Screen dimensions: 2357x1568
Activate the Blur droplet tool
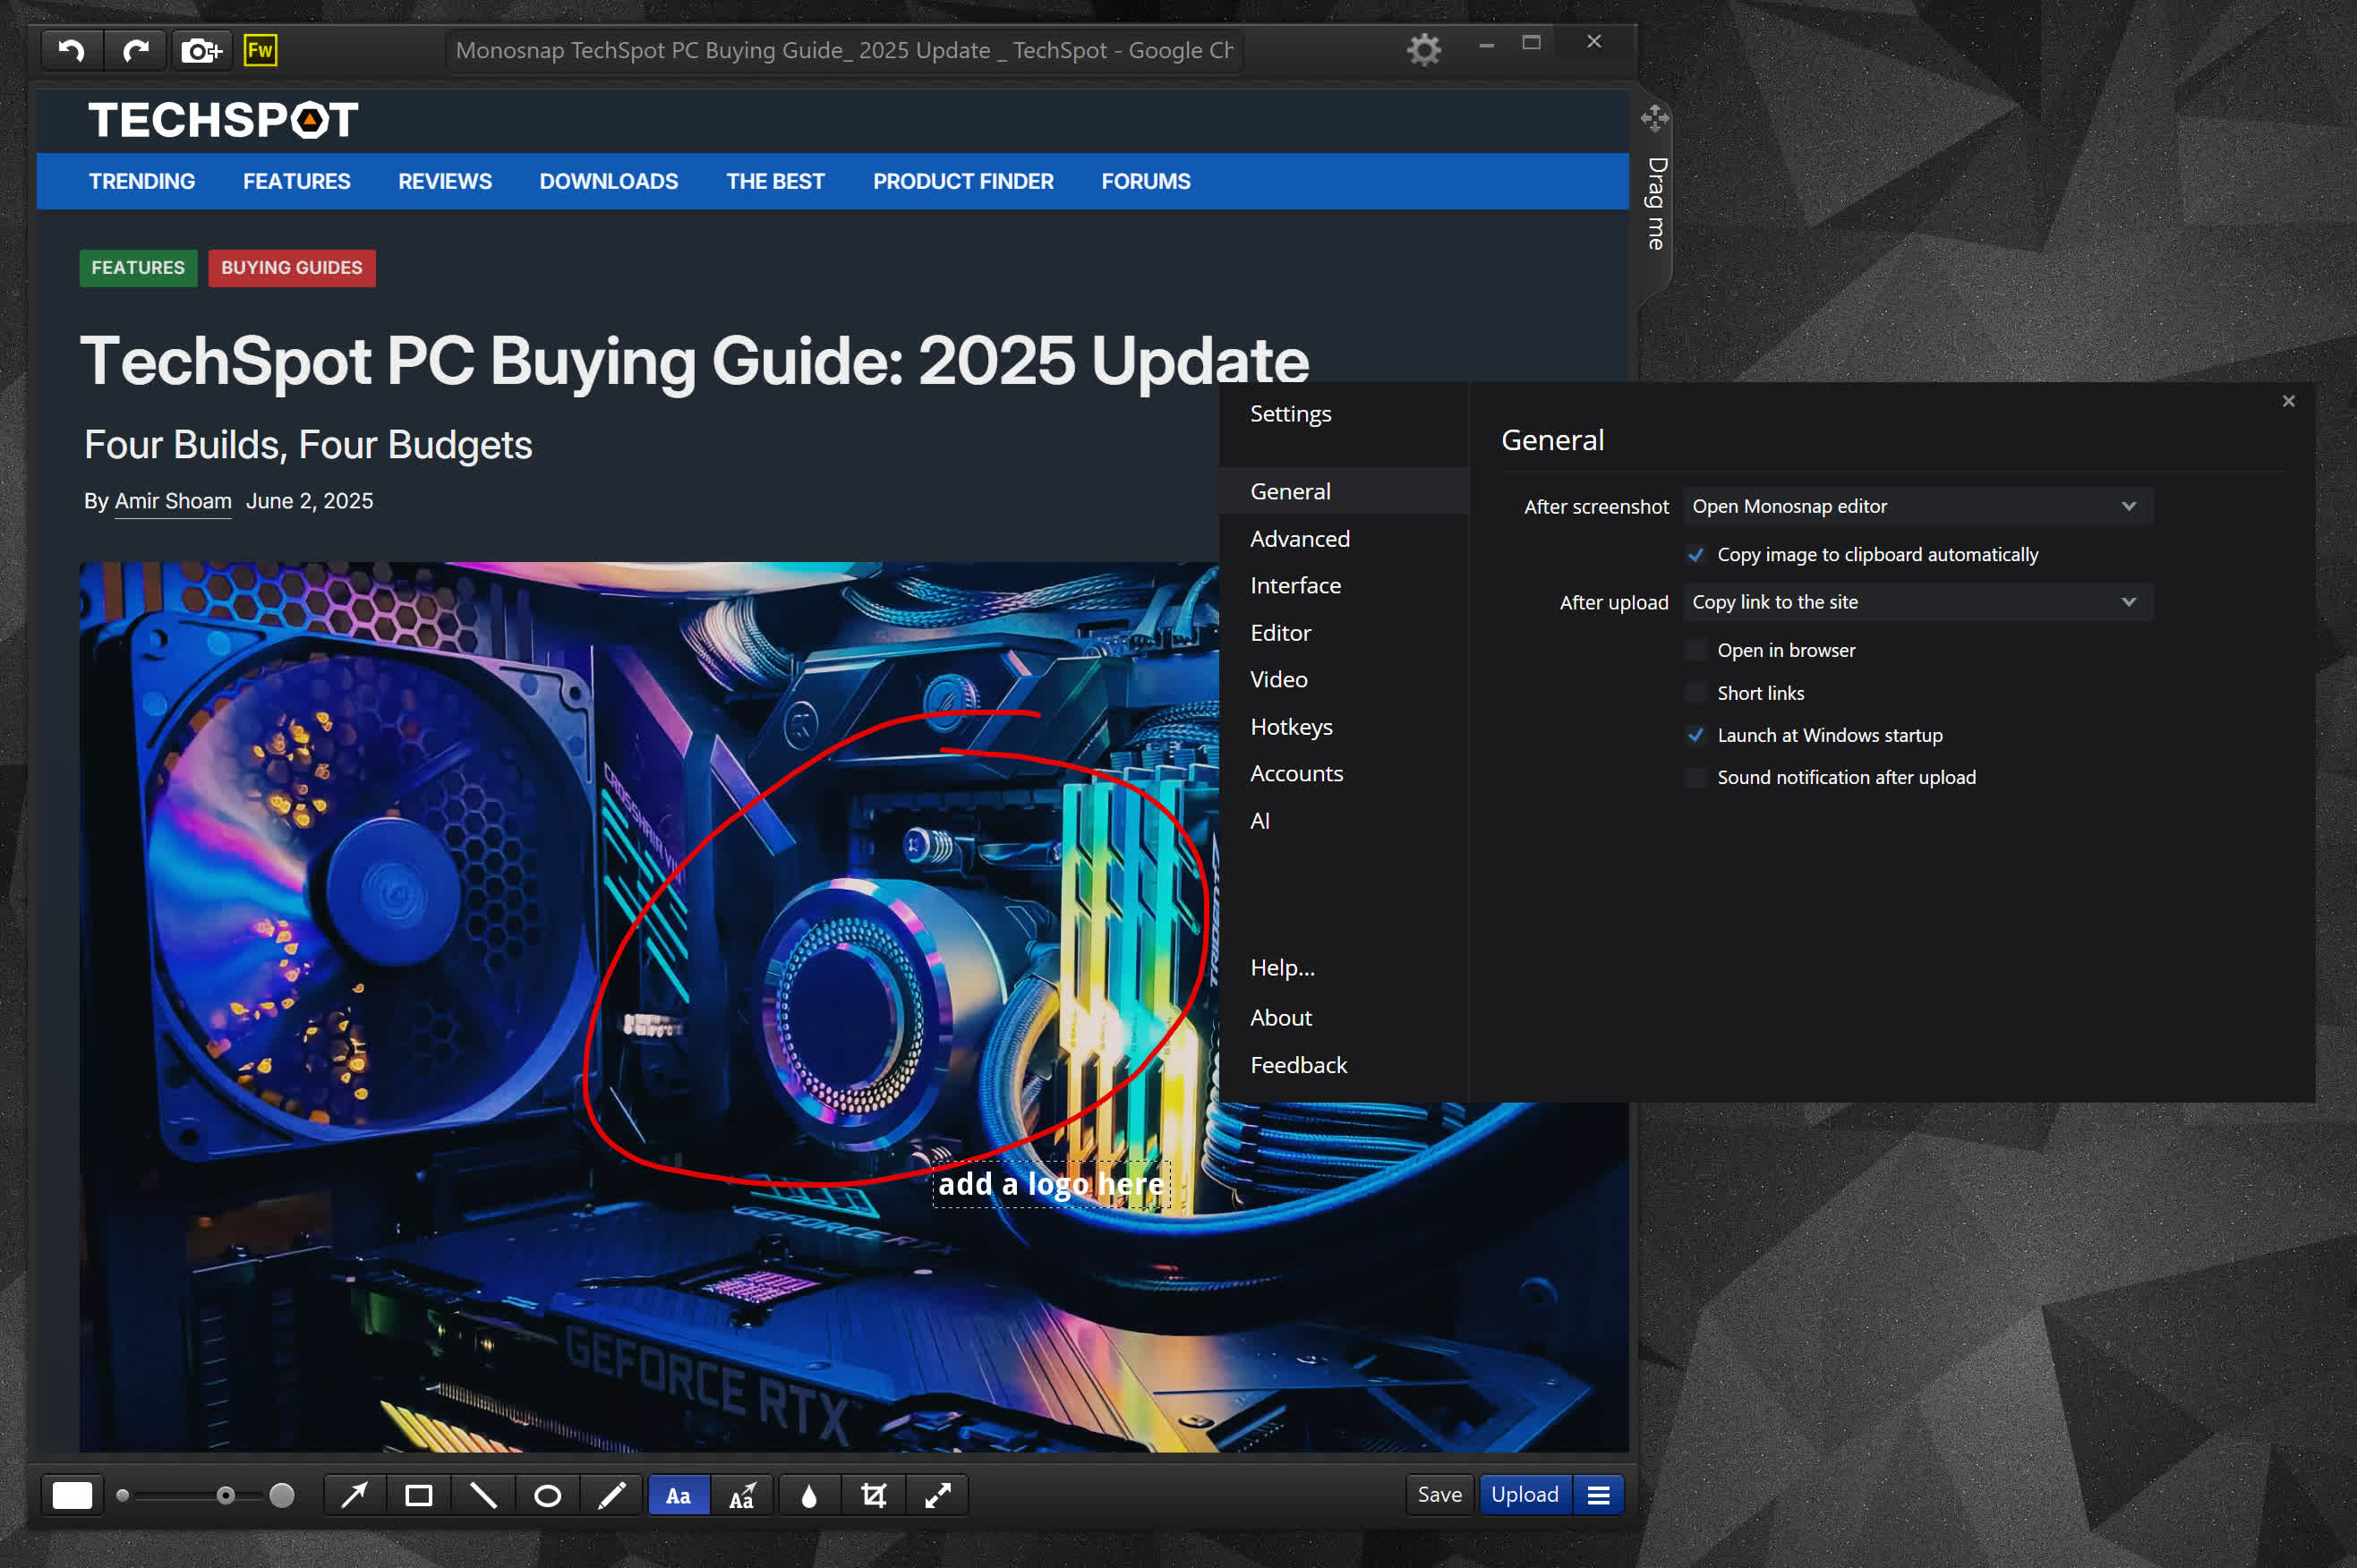coord(809,1495)
